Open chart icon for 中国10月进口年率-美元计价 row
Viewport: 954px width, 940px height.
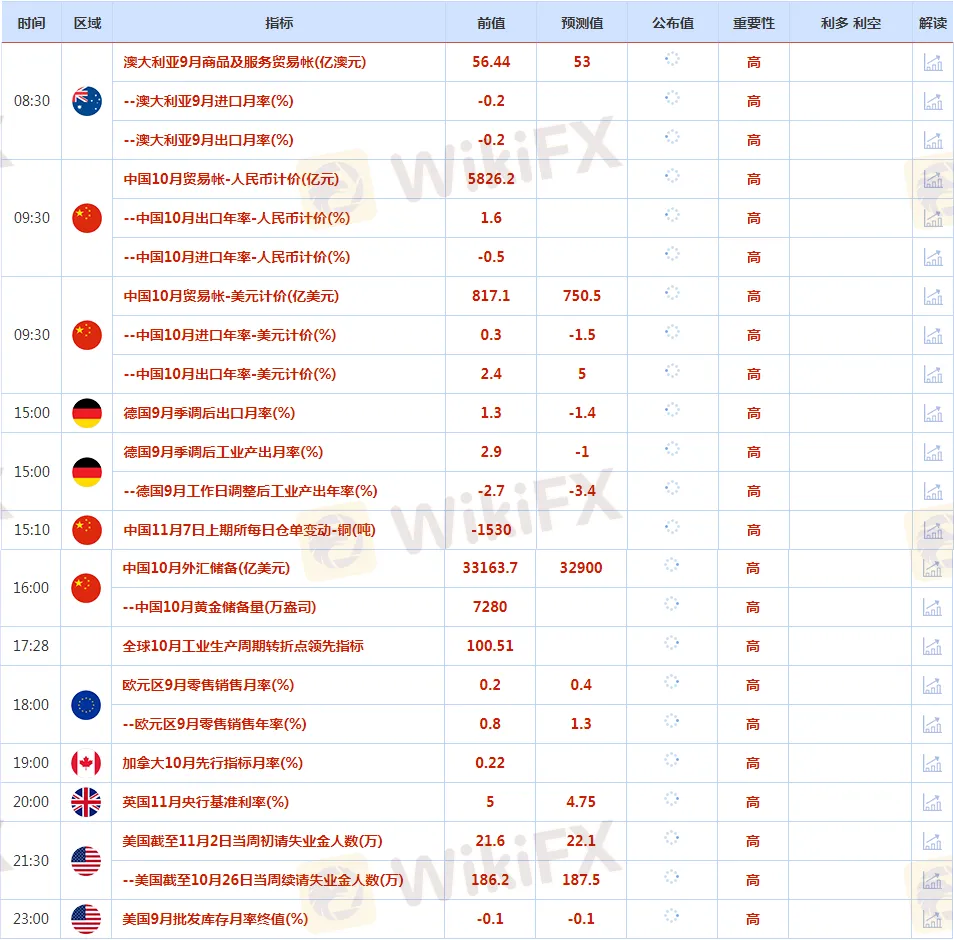point(933,335)
